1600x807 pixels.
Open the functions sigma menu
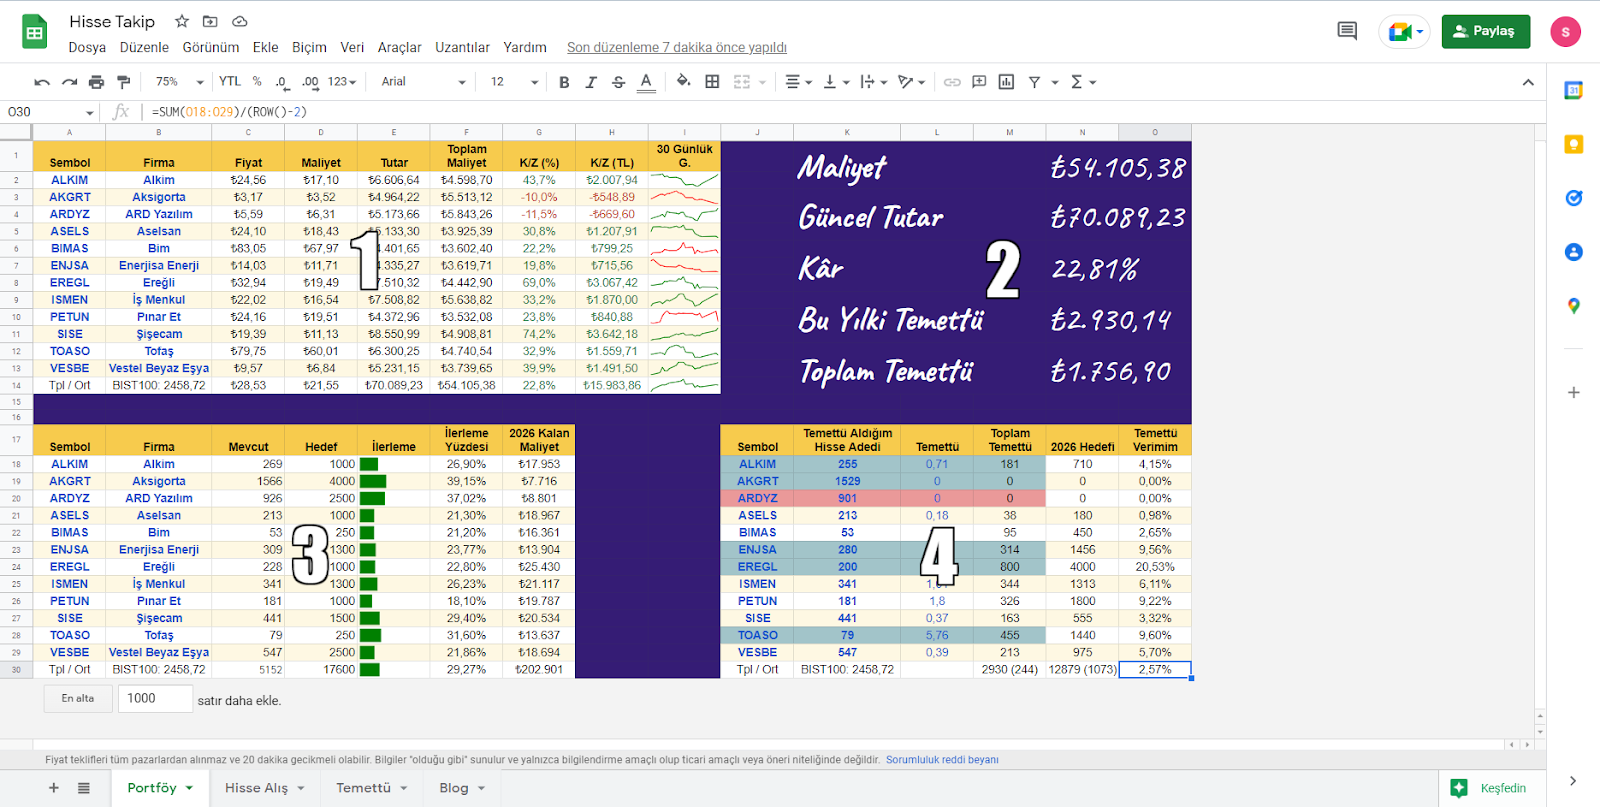point(1083,82)
